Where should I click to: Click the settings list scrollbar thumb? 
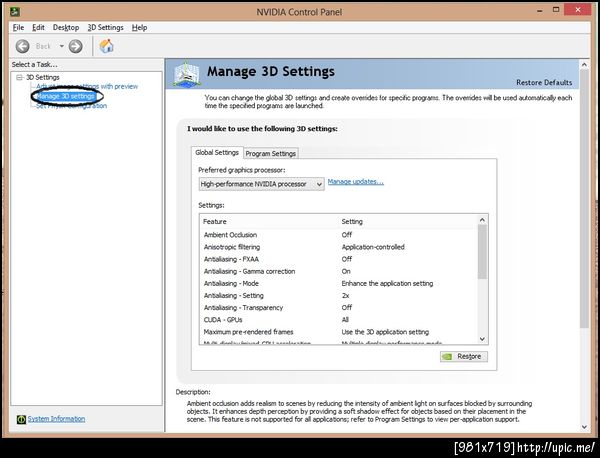point(482,252)
